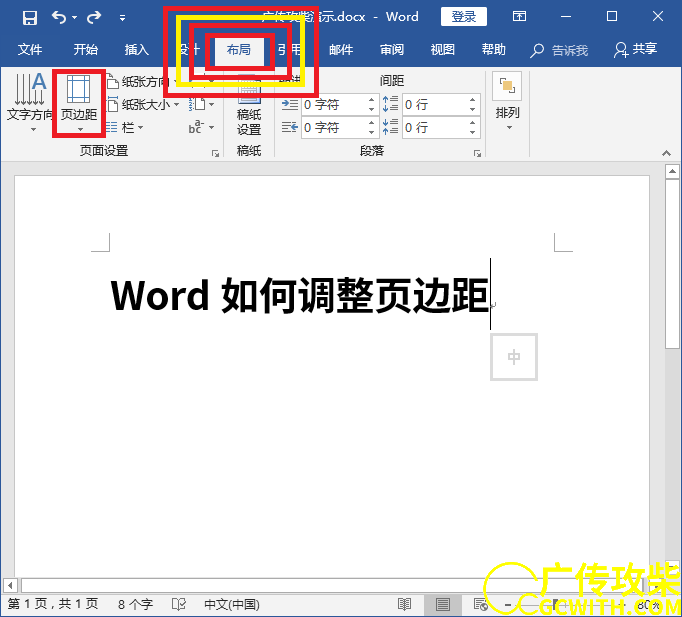Increase spacing before with up arrow

click(x=473, y=100)
